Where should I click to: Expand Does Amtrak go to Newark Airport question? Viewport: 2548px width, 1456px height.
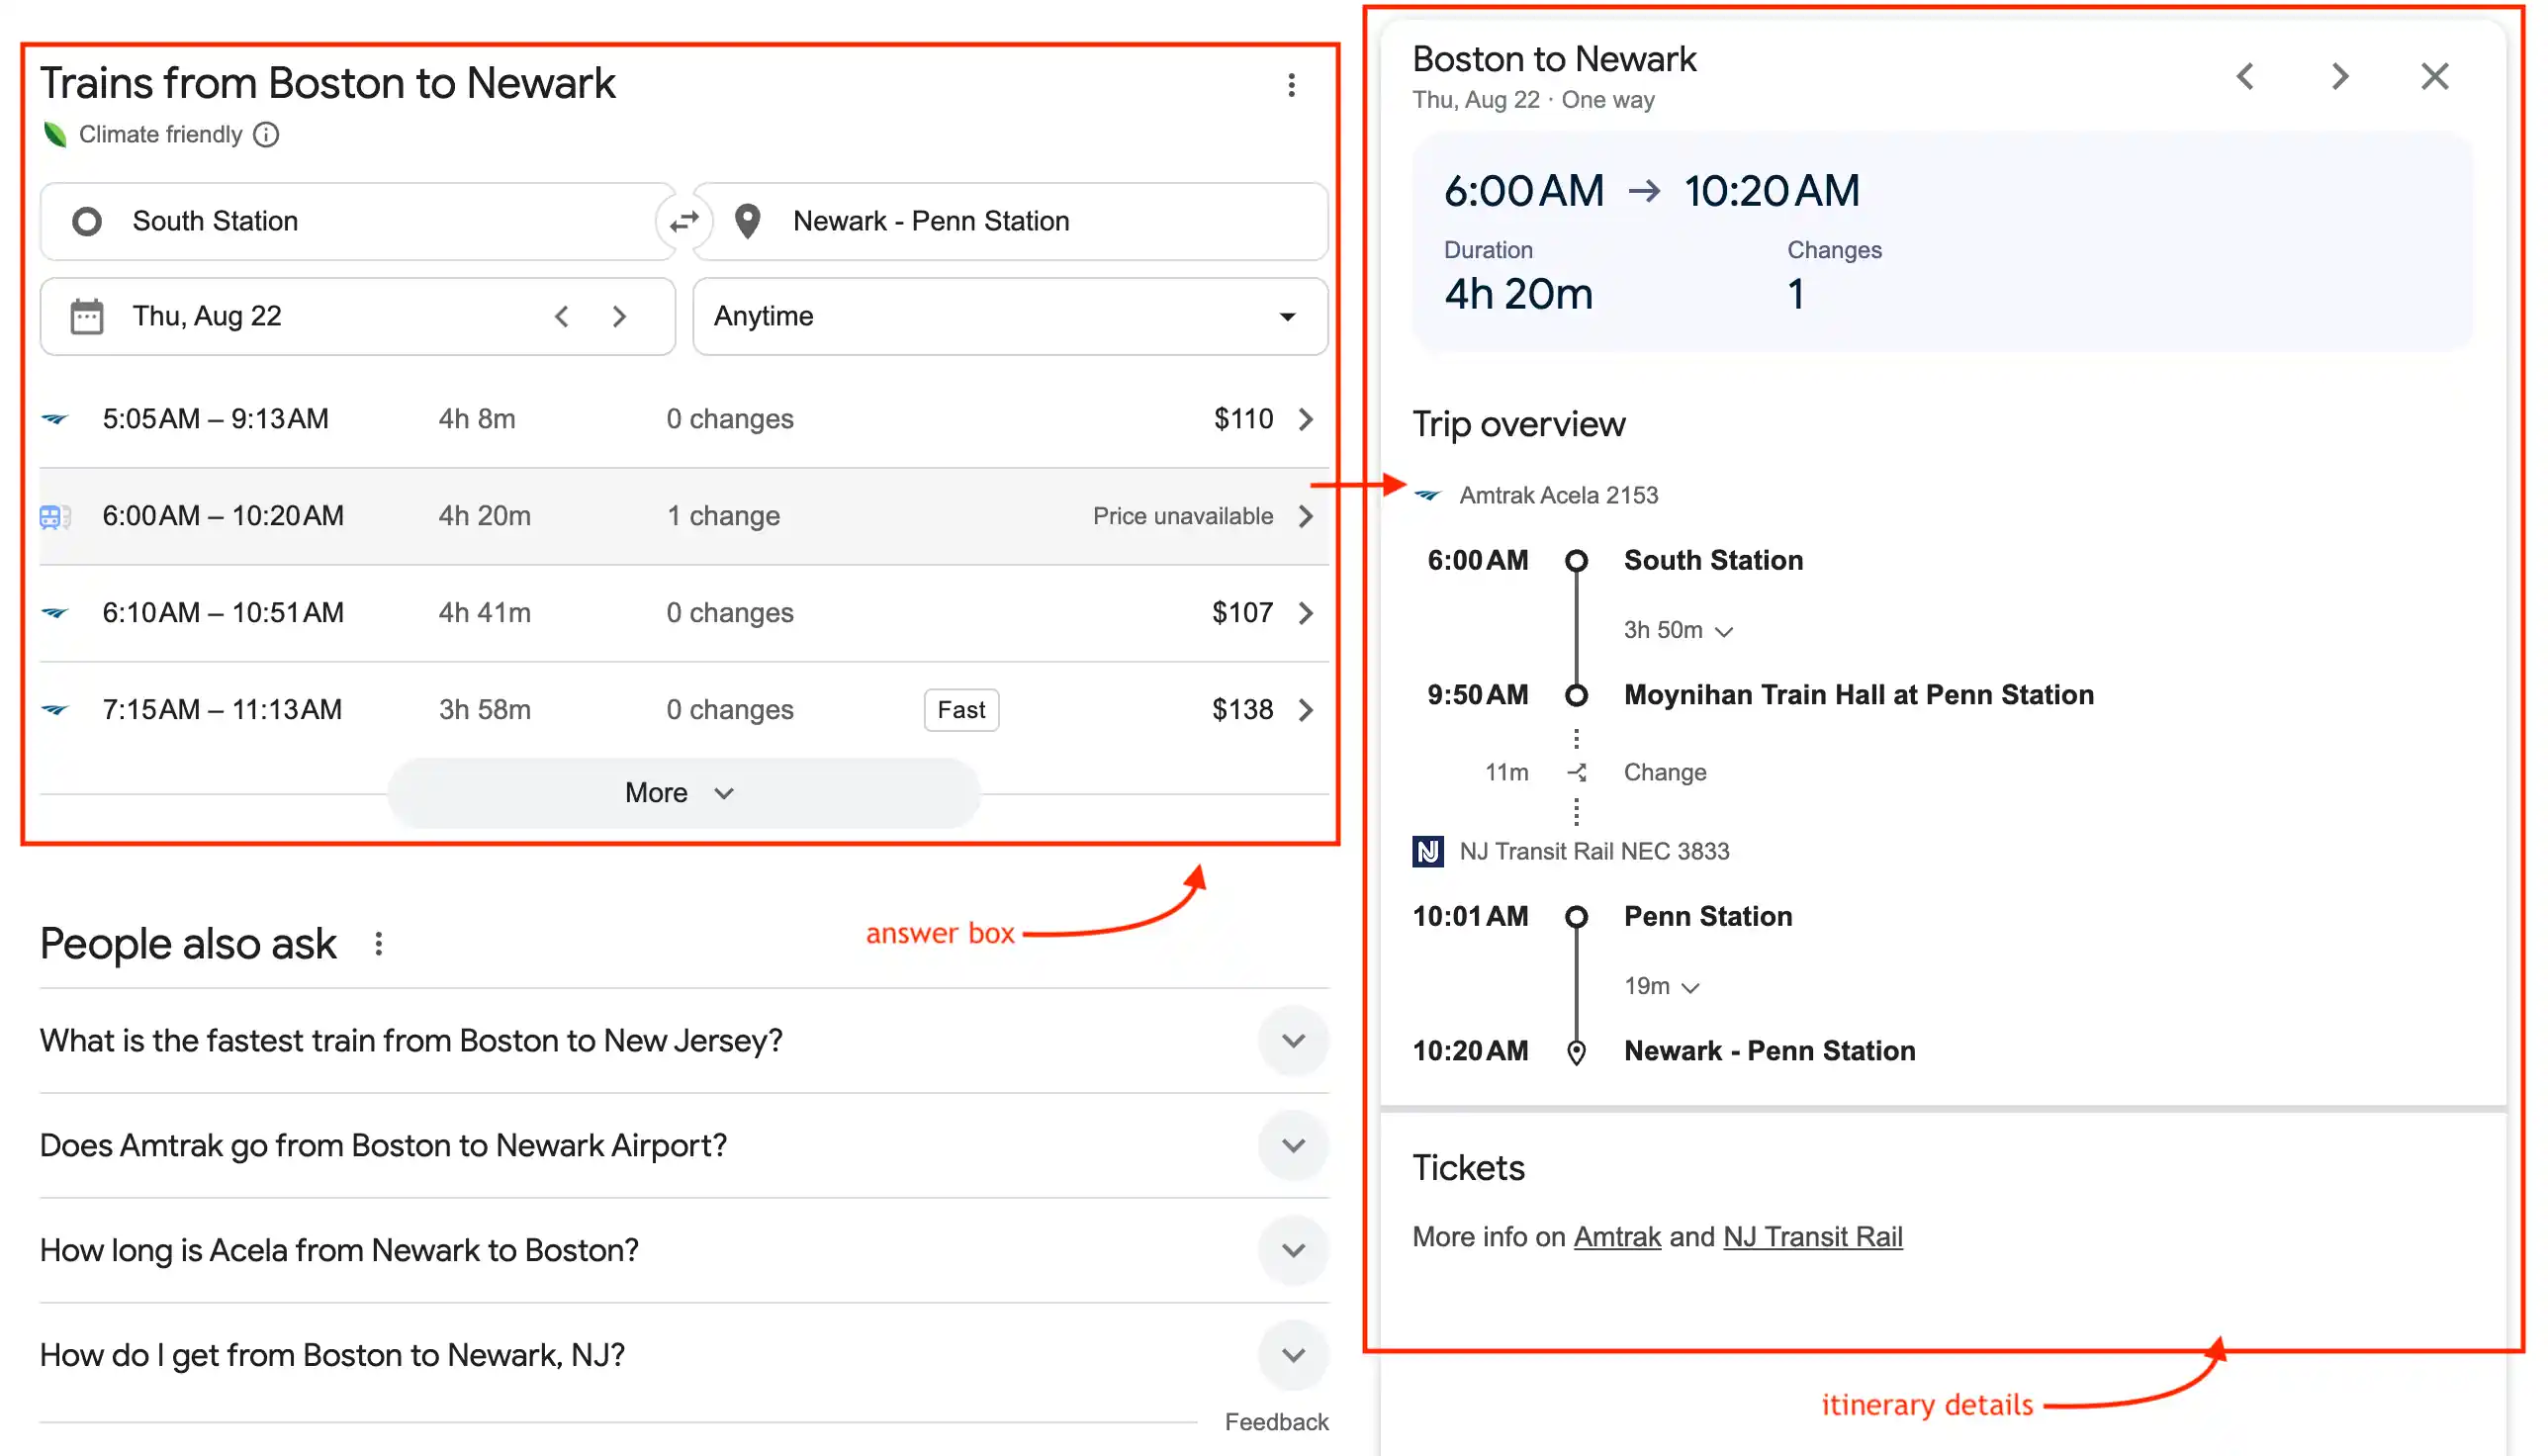point(1293,1146)
